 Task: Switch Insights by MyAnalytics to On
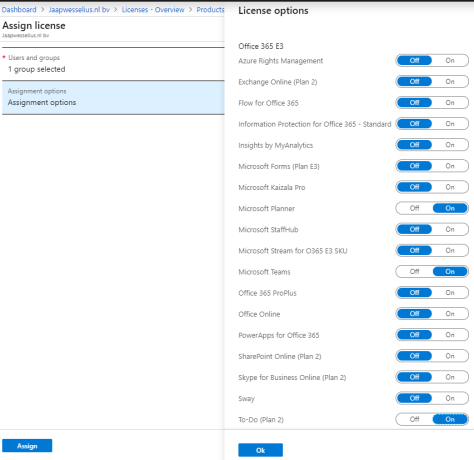point(450,145)
